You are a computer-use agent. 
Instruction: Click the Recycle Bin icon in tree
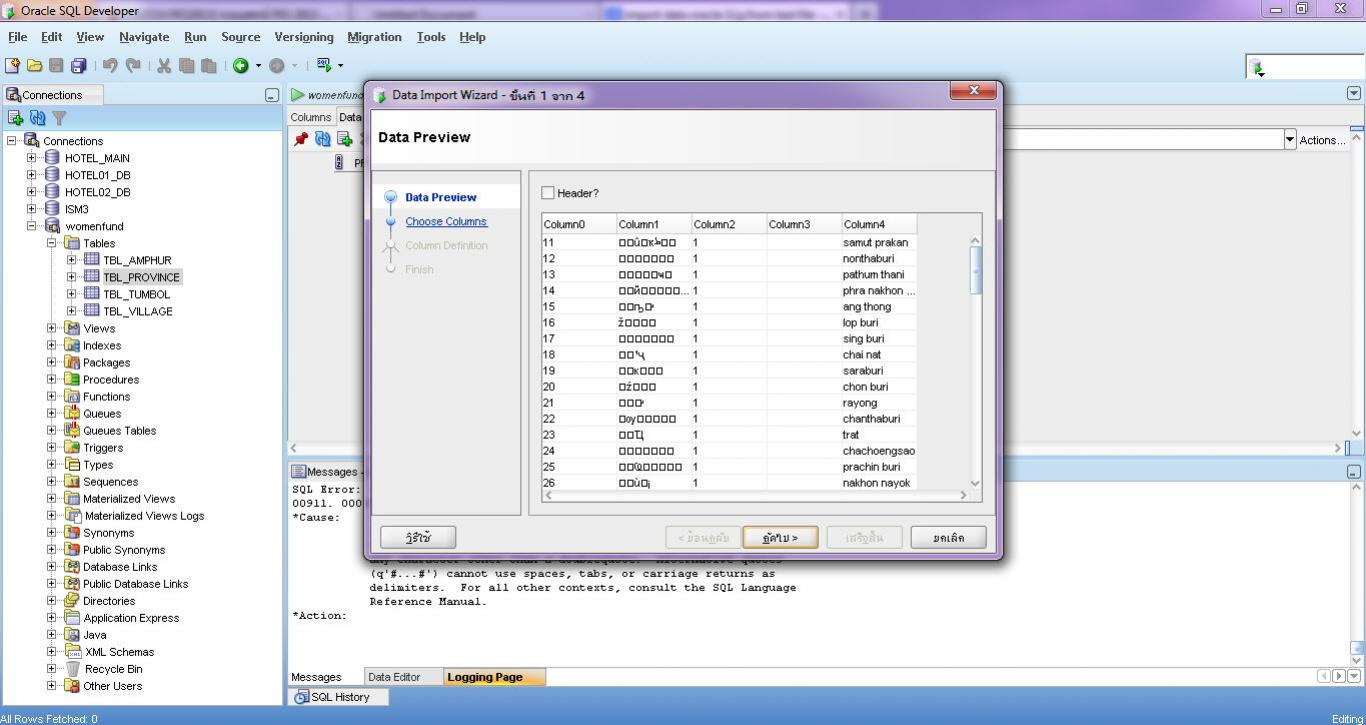coord(72,669)
